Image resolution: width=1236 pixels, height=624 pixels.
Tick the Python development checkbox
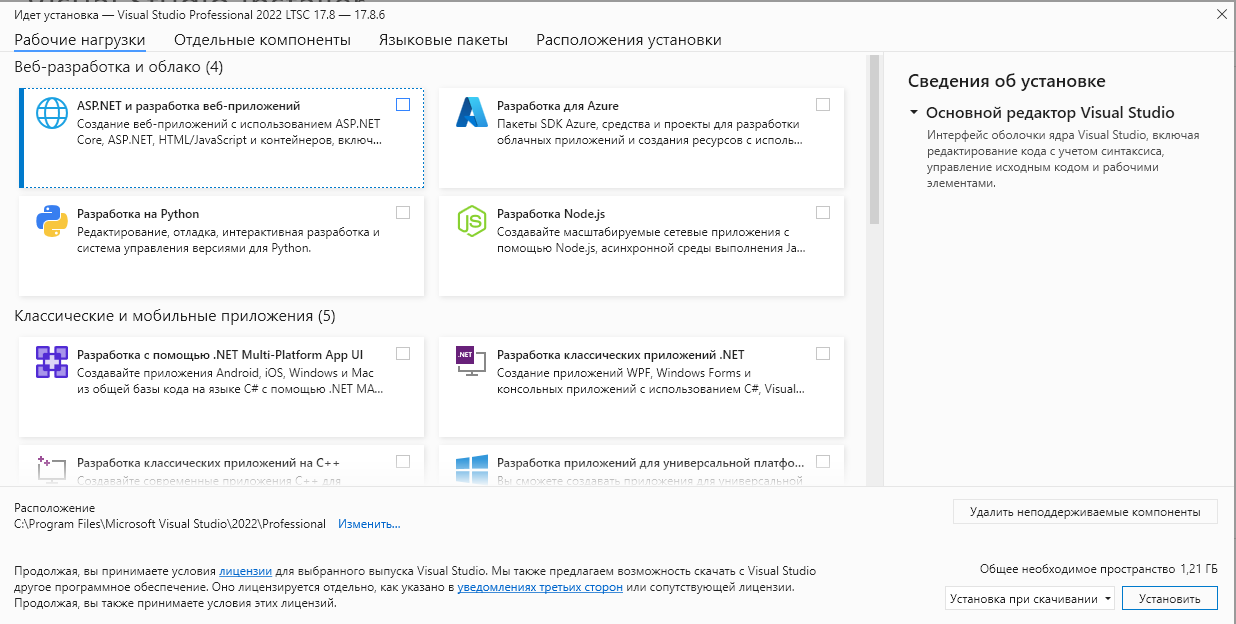tap(403, 212)
